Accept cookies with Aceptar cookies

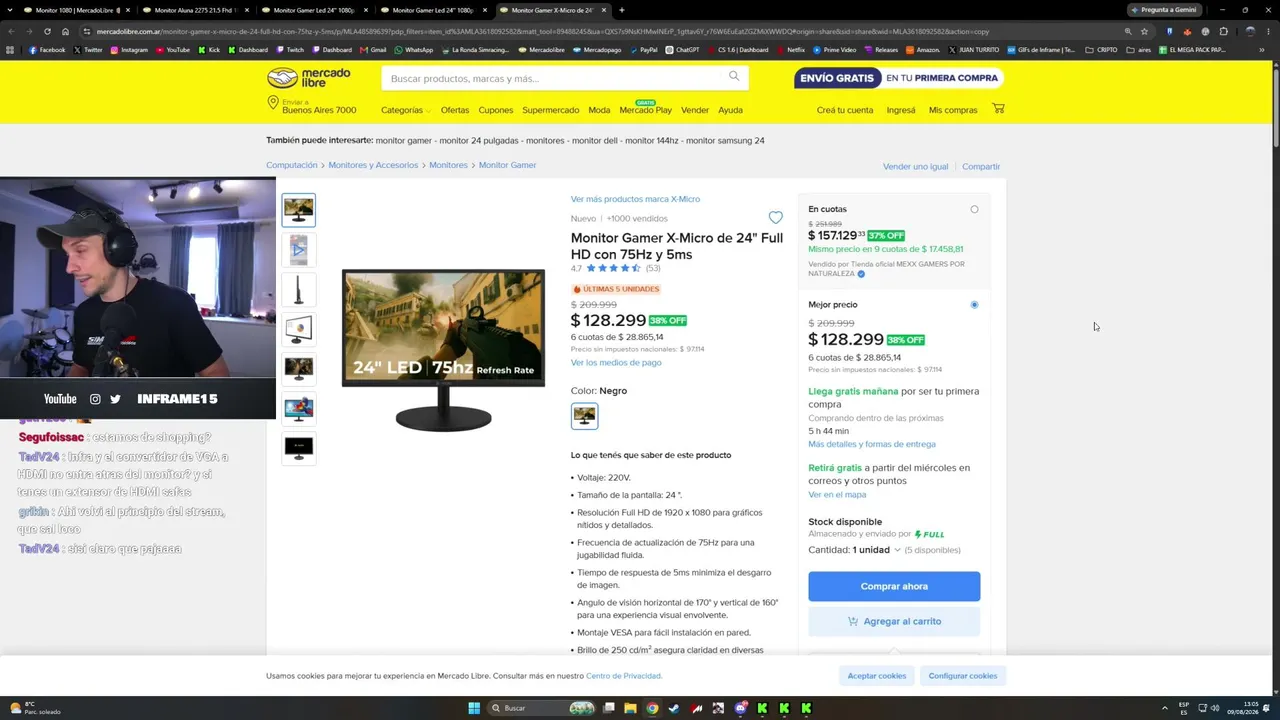tap(877, 676)
